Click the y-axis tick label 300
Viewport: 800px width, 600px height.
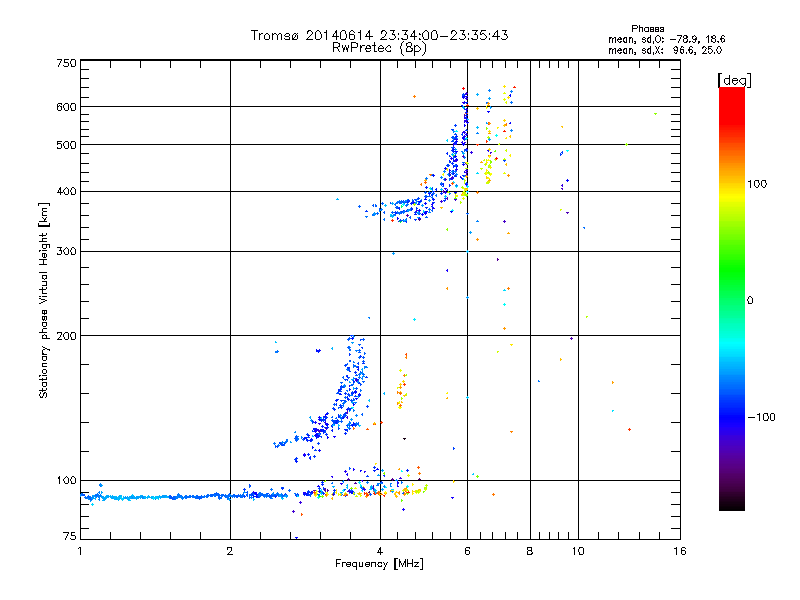tap(65, 251)
